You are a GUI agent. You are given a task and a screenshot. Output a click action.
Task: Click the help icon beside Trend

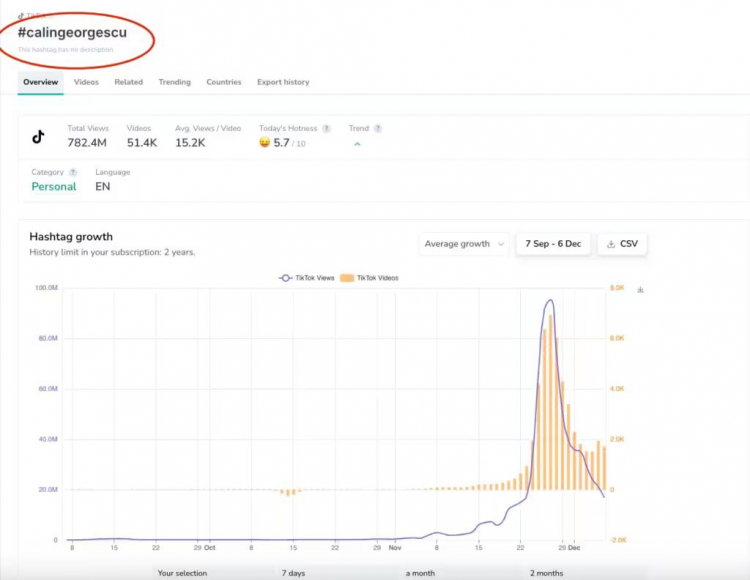pyautogui.click(x=378, y=129)
